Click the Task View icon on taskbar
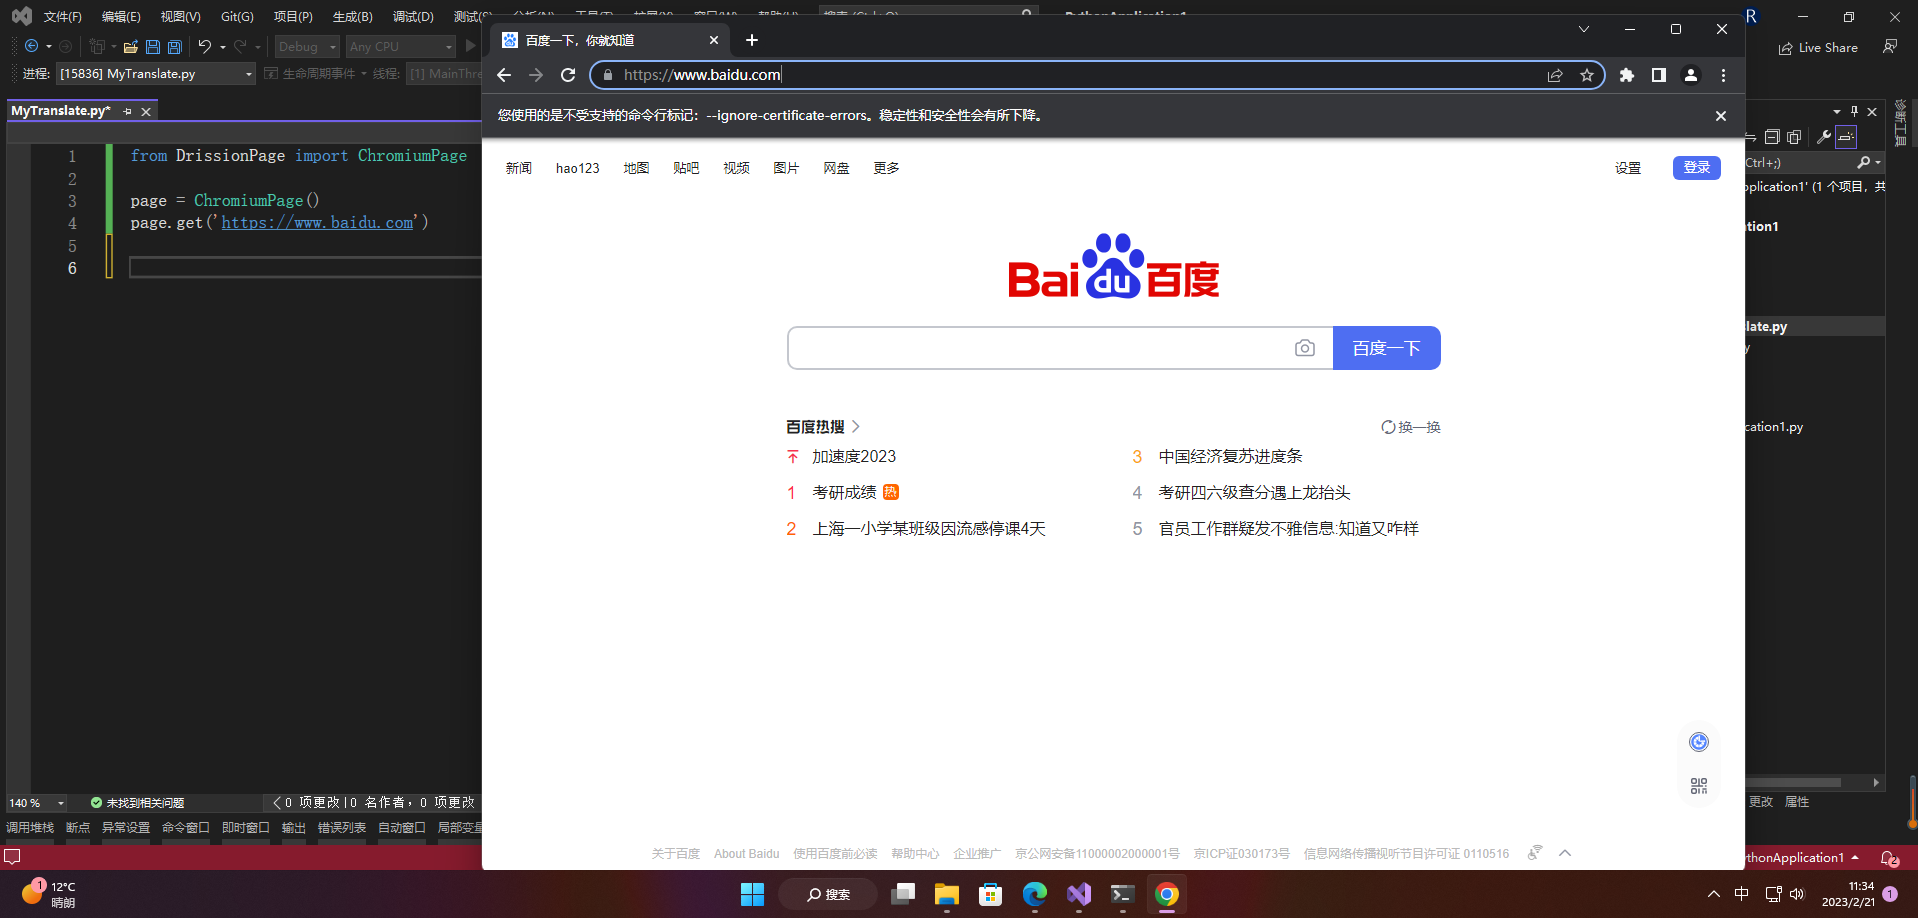Viewport: 1918px width, 918px height. pyautogui.click(x=903, y=894)
